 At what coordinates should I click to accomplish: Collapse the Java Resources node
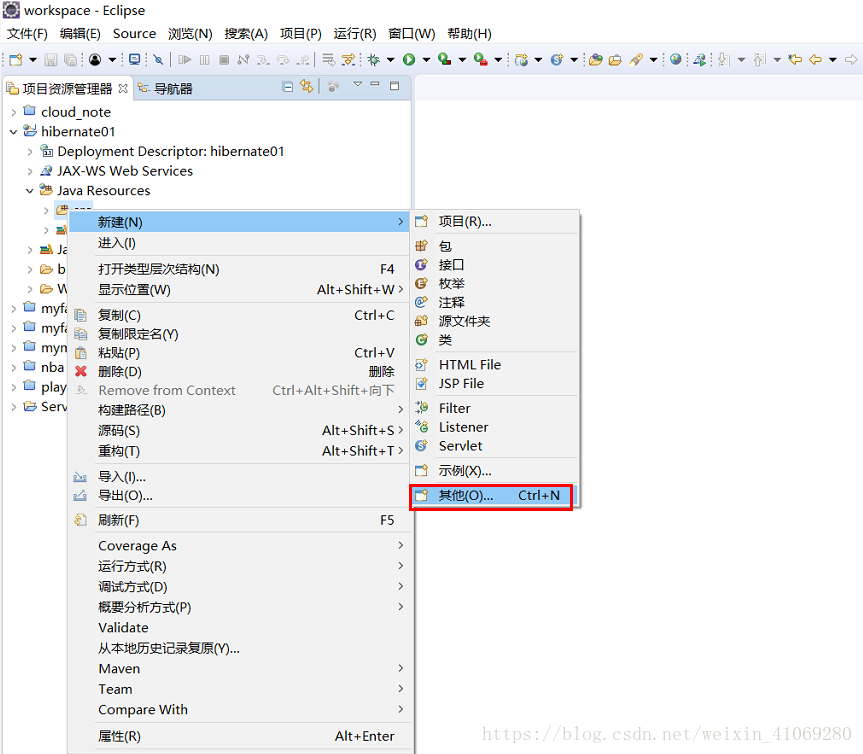coord(30,191)
